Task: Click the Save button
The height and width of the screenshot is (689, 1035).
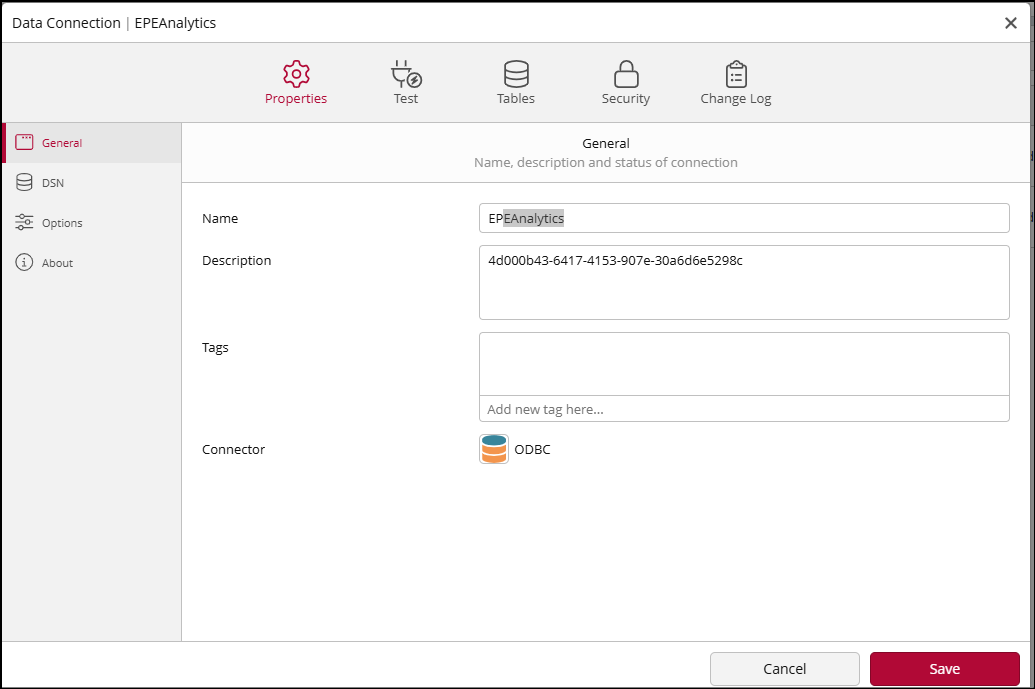Action: pos(944,668)
